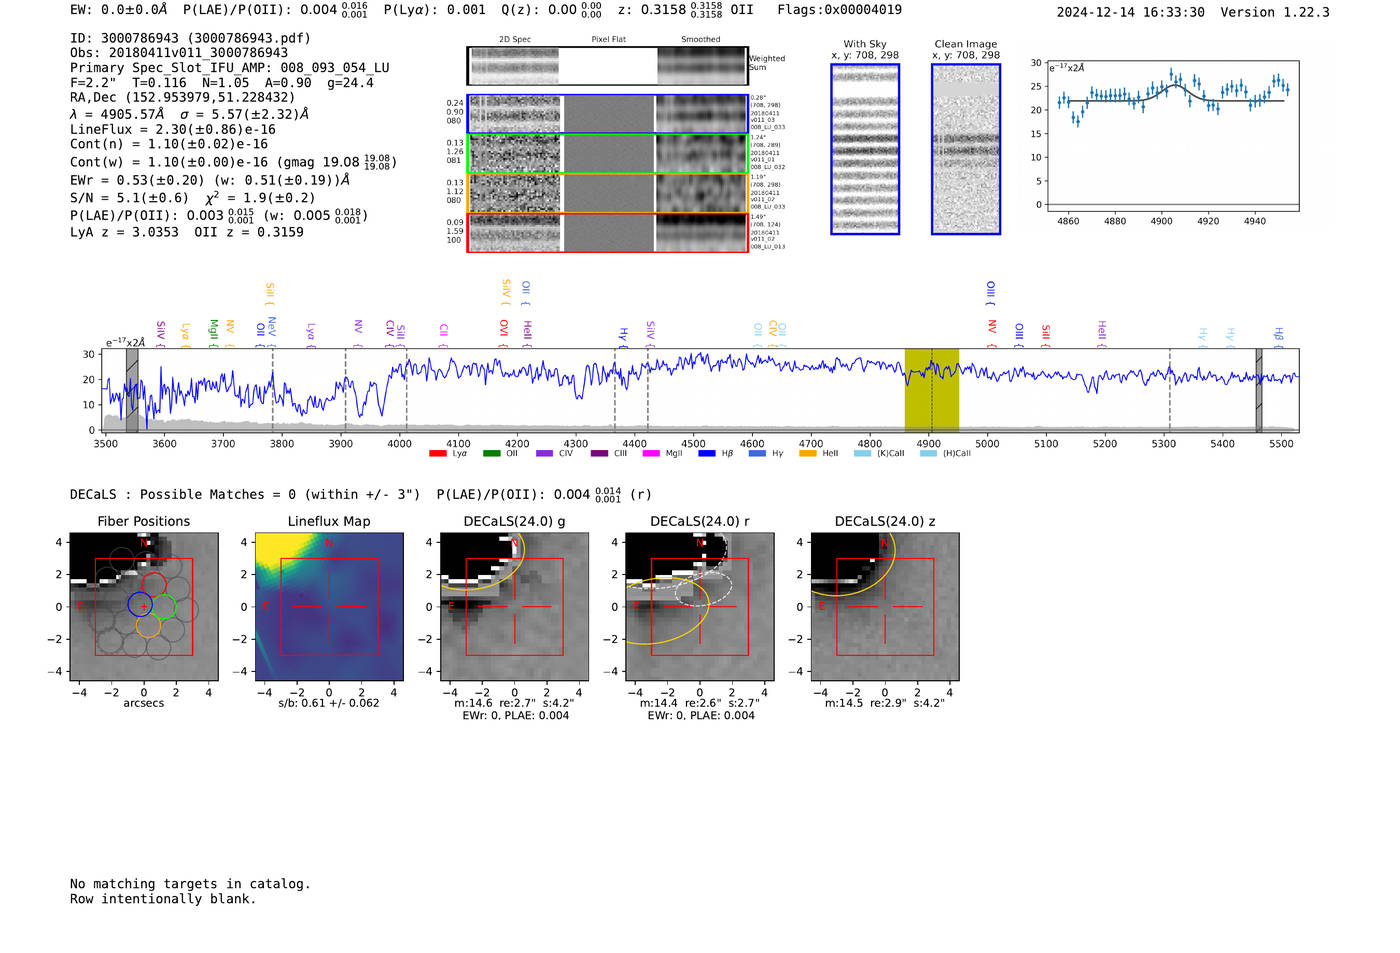Select the blue-bordered 2D spectrum row
This screenshot has width=1400, height=953.
[x=607, y=114]
